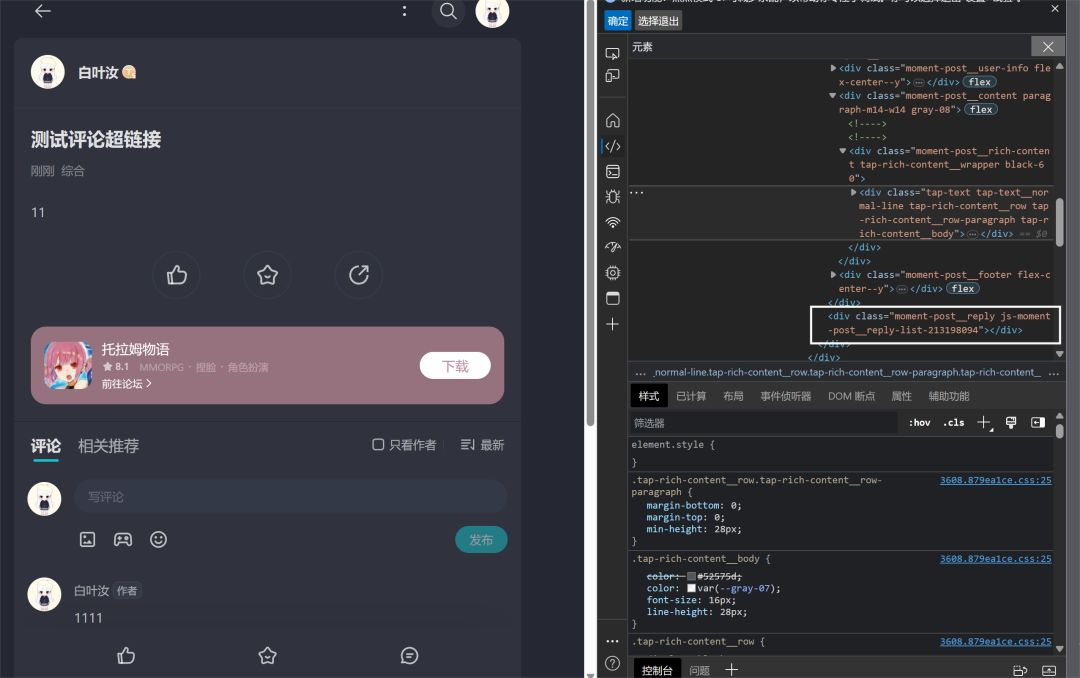Image resolution: width=1080 pixels, height=678 pixels.
Task: Collapse moment-post__content div node
Action: 833,96
